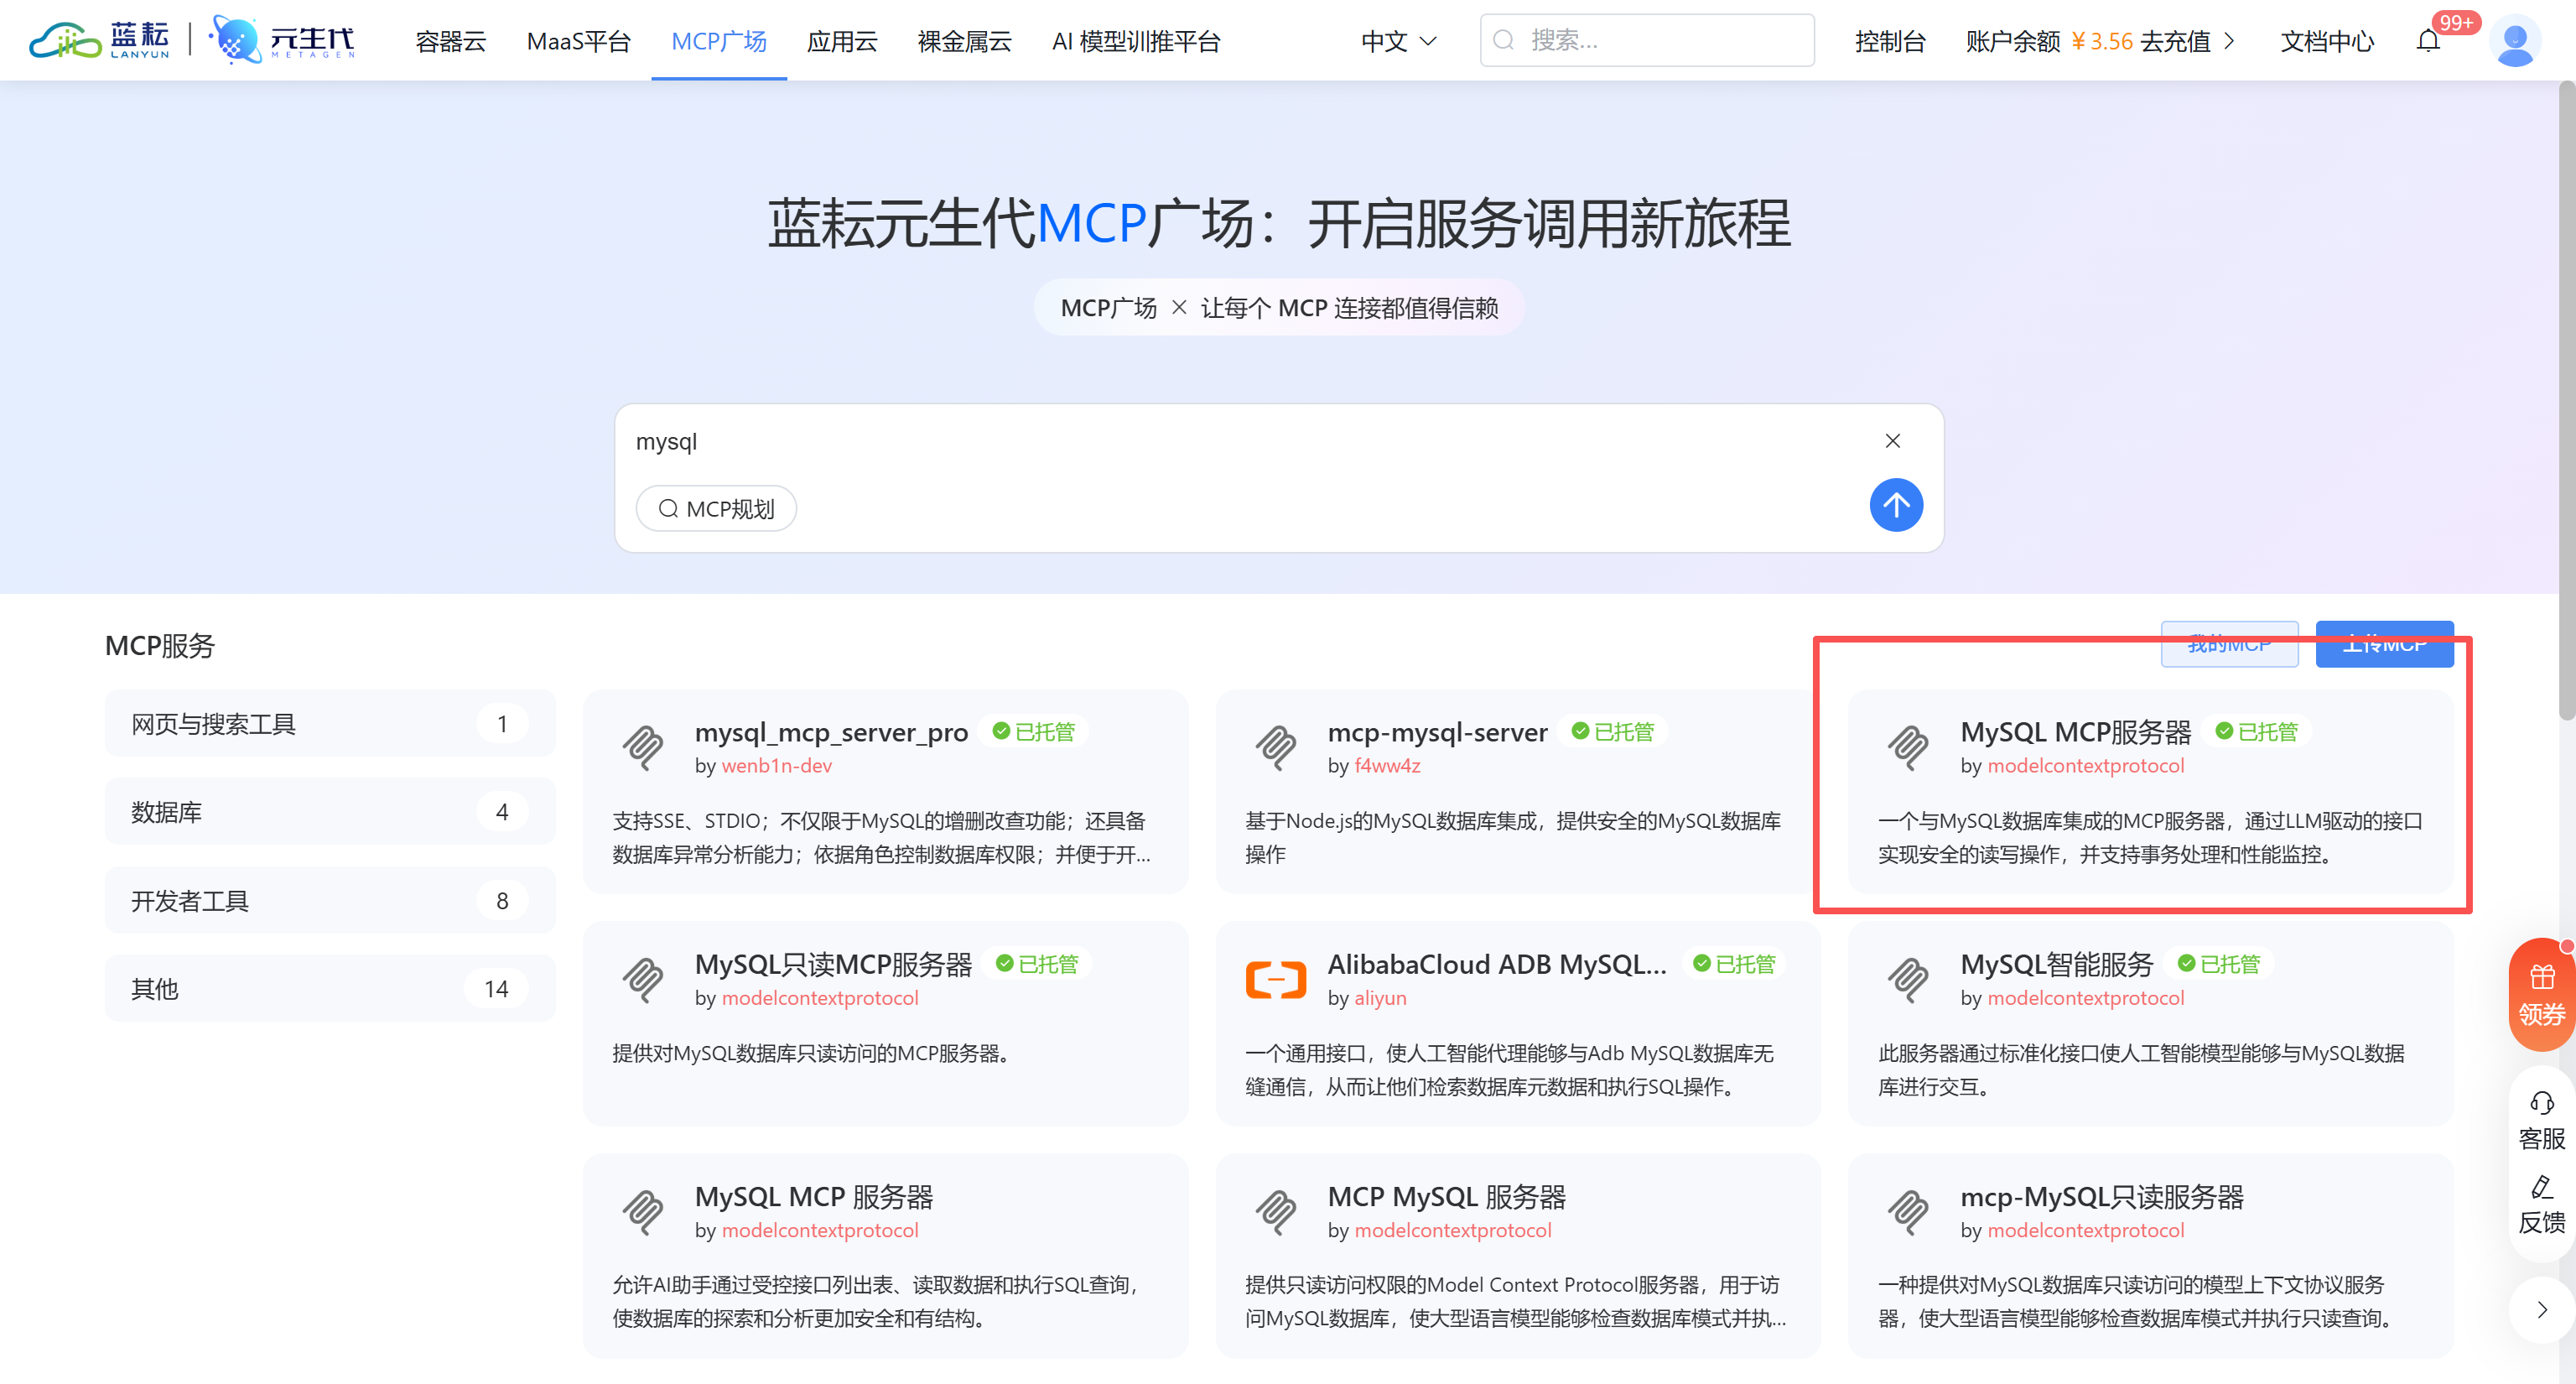Switch to the MaaS平台 tab
Viewport: 2576px width, 1384px height.
[x=578, y=41]
